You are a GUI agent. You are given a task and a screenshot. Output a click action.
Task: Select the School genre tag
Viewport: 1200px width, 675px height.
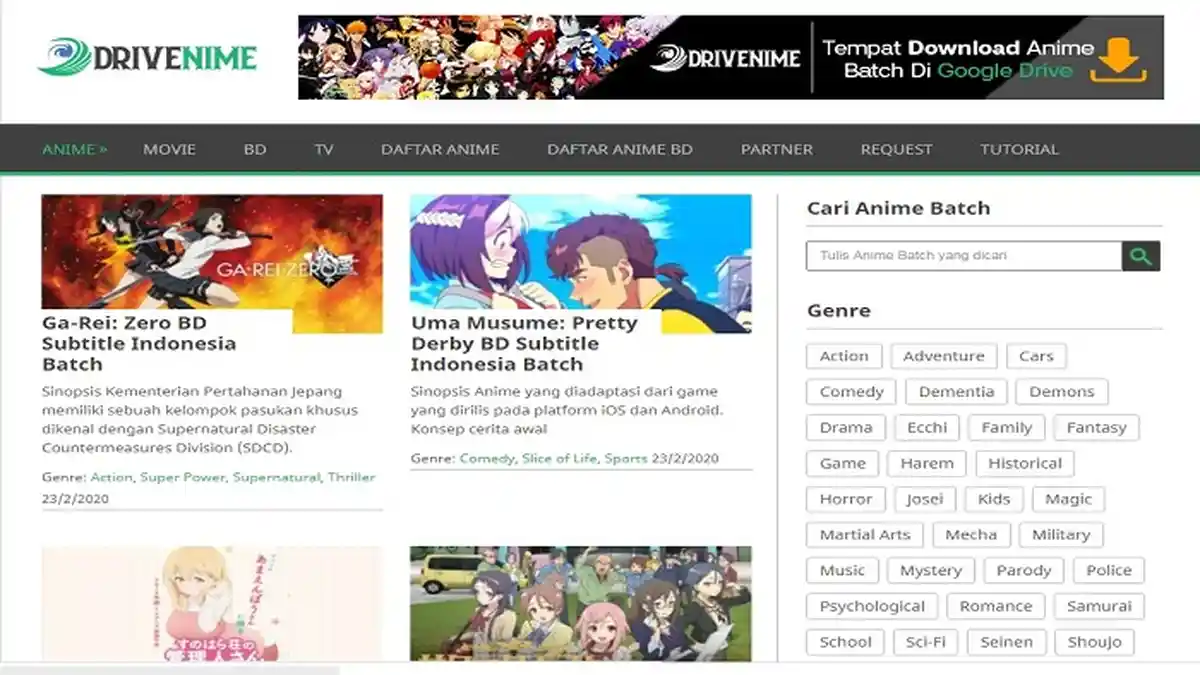(845, 642)
